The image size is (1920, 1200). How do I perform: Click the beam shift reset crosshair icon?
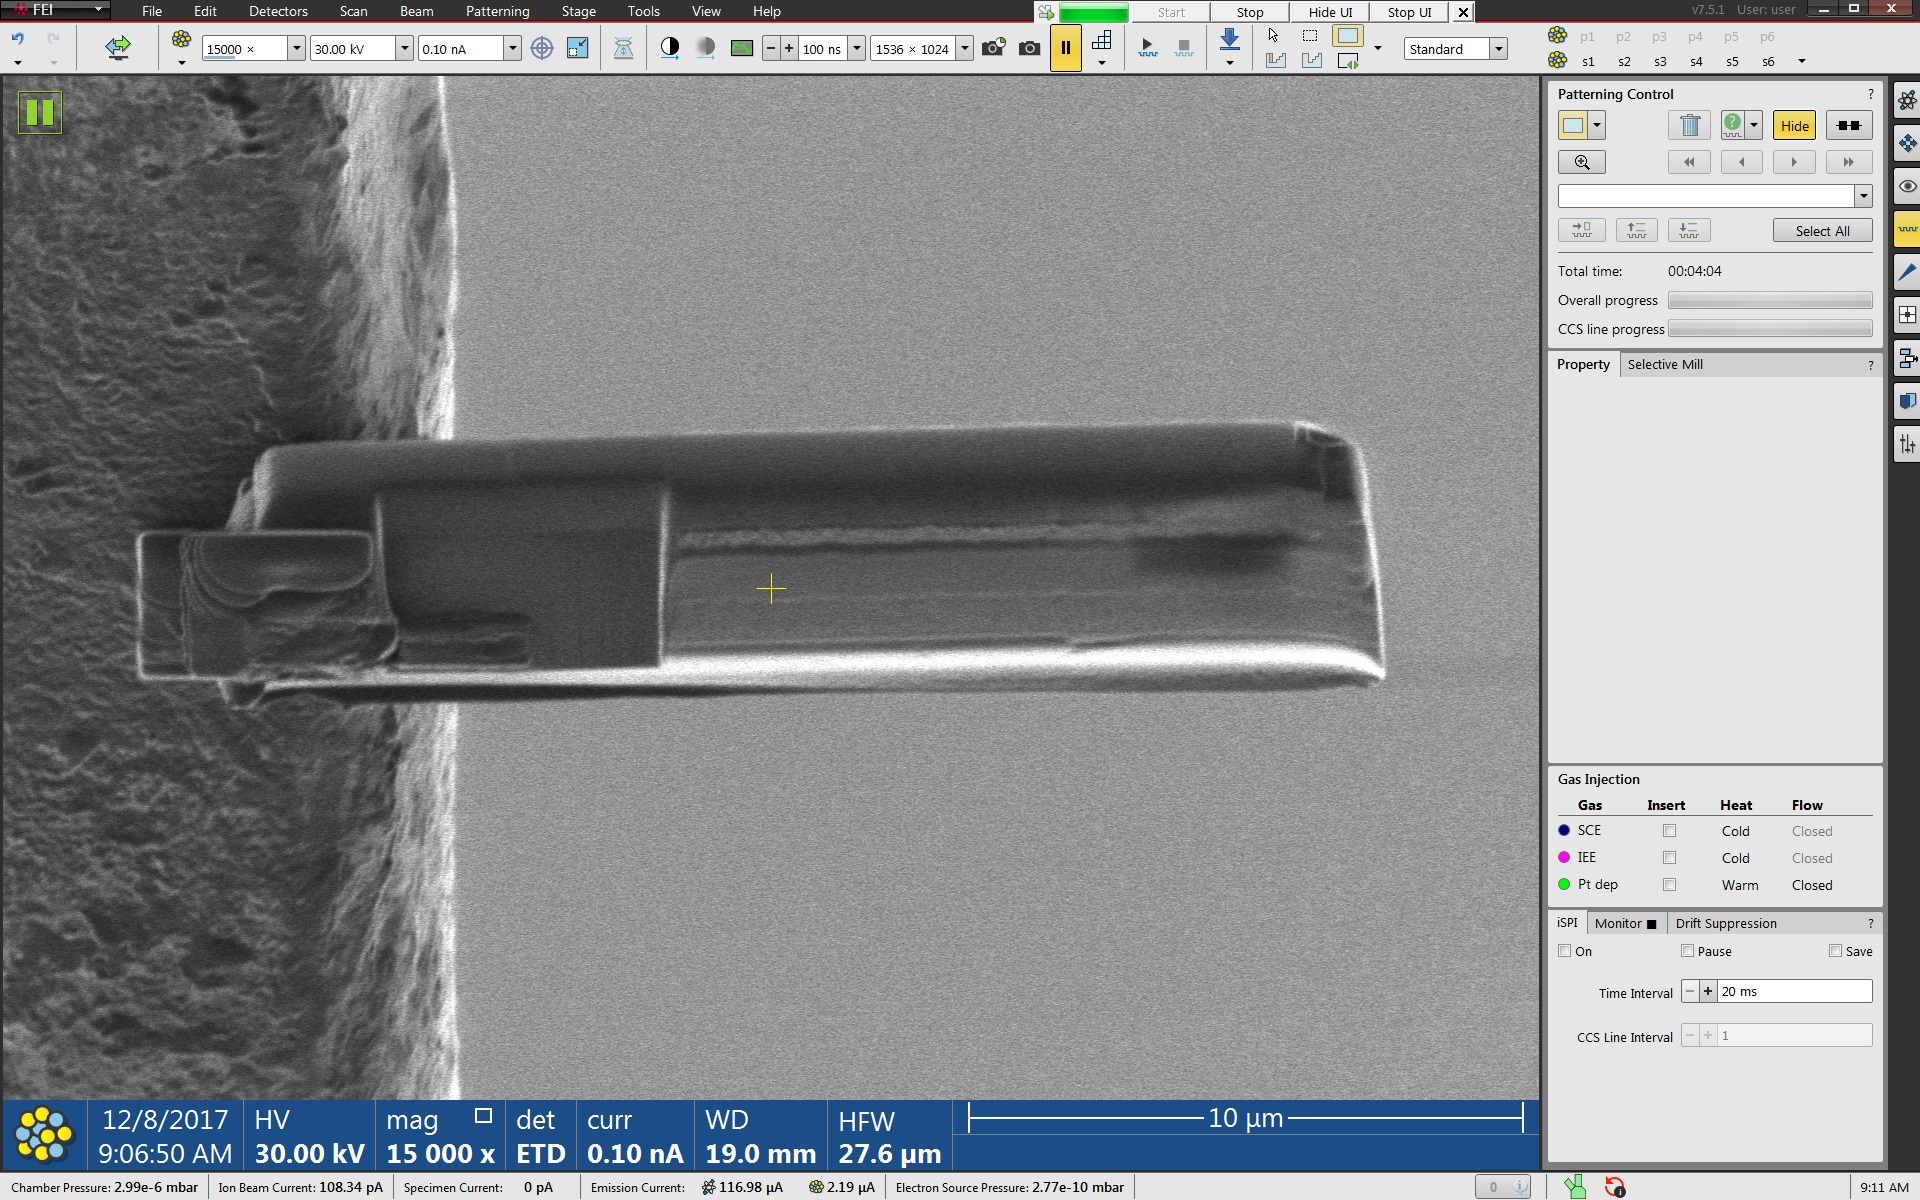(x=541, y=48)
